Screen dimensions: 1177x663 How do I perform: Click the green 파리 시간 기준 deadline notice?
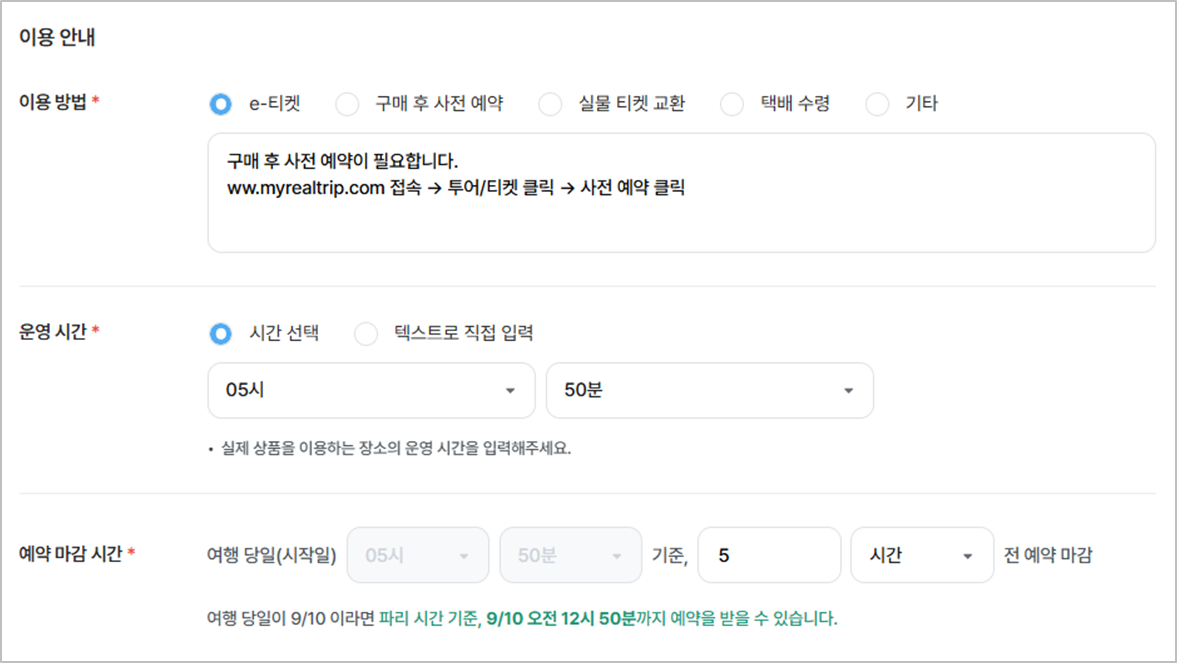pos(608,619)
